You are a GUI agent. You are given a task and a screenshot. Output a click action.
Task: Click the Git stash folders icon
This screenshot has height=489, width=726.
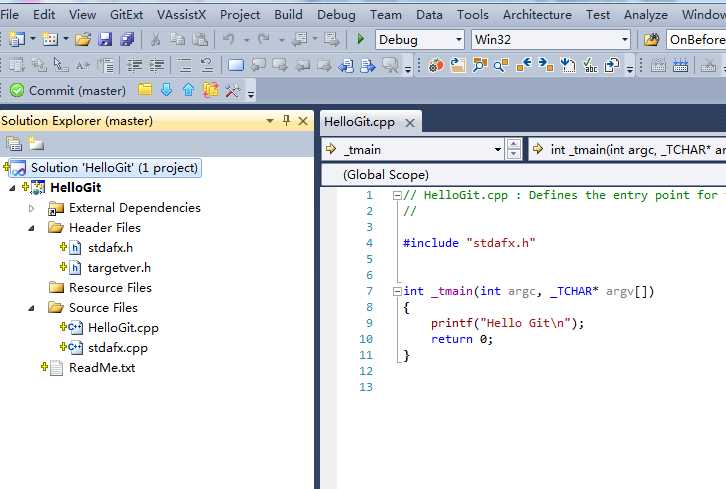click(211, 89)
